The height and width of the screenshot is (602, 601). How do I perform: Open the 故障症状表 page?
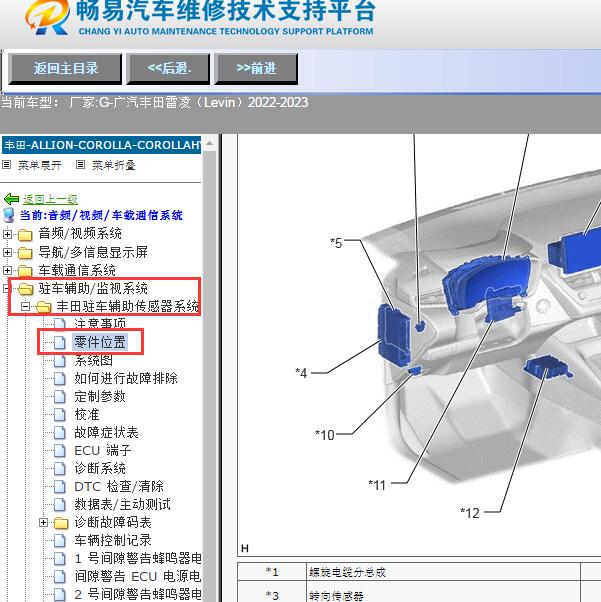point(106,432)
